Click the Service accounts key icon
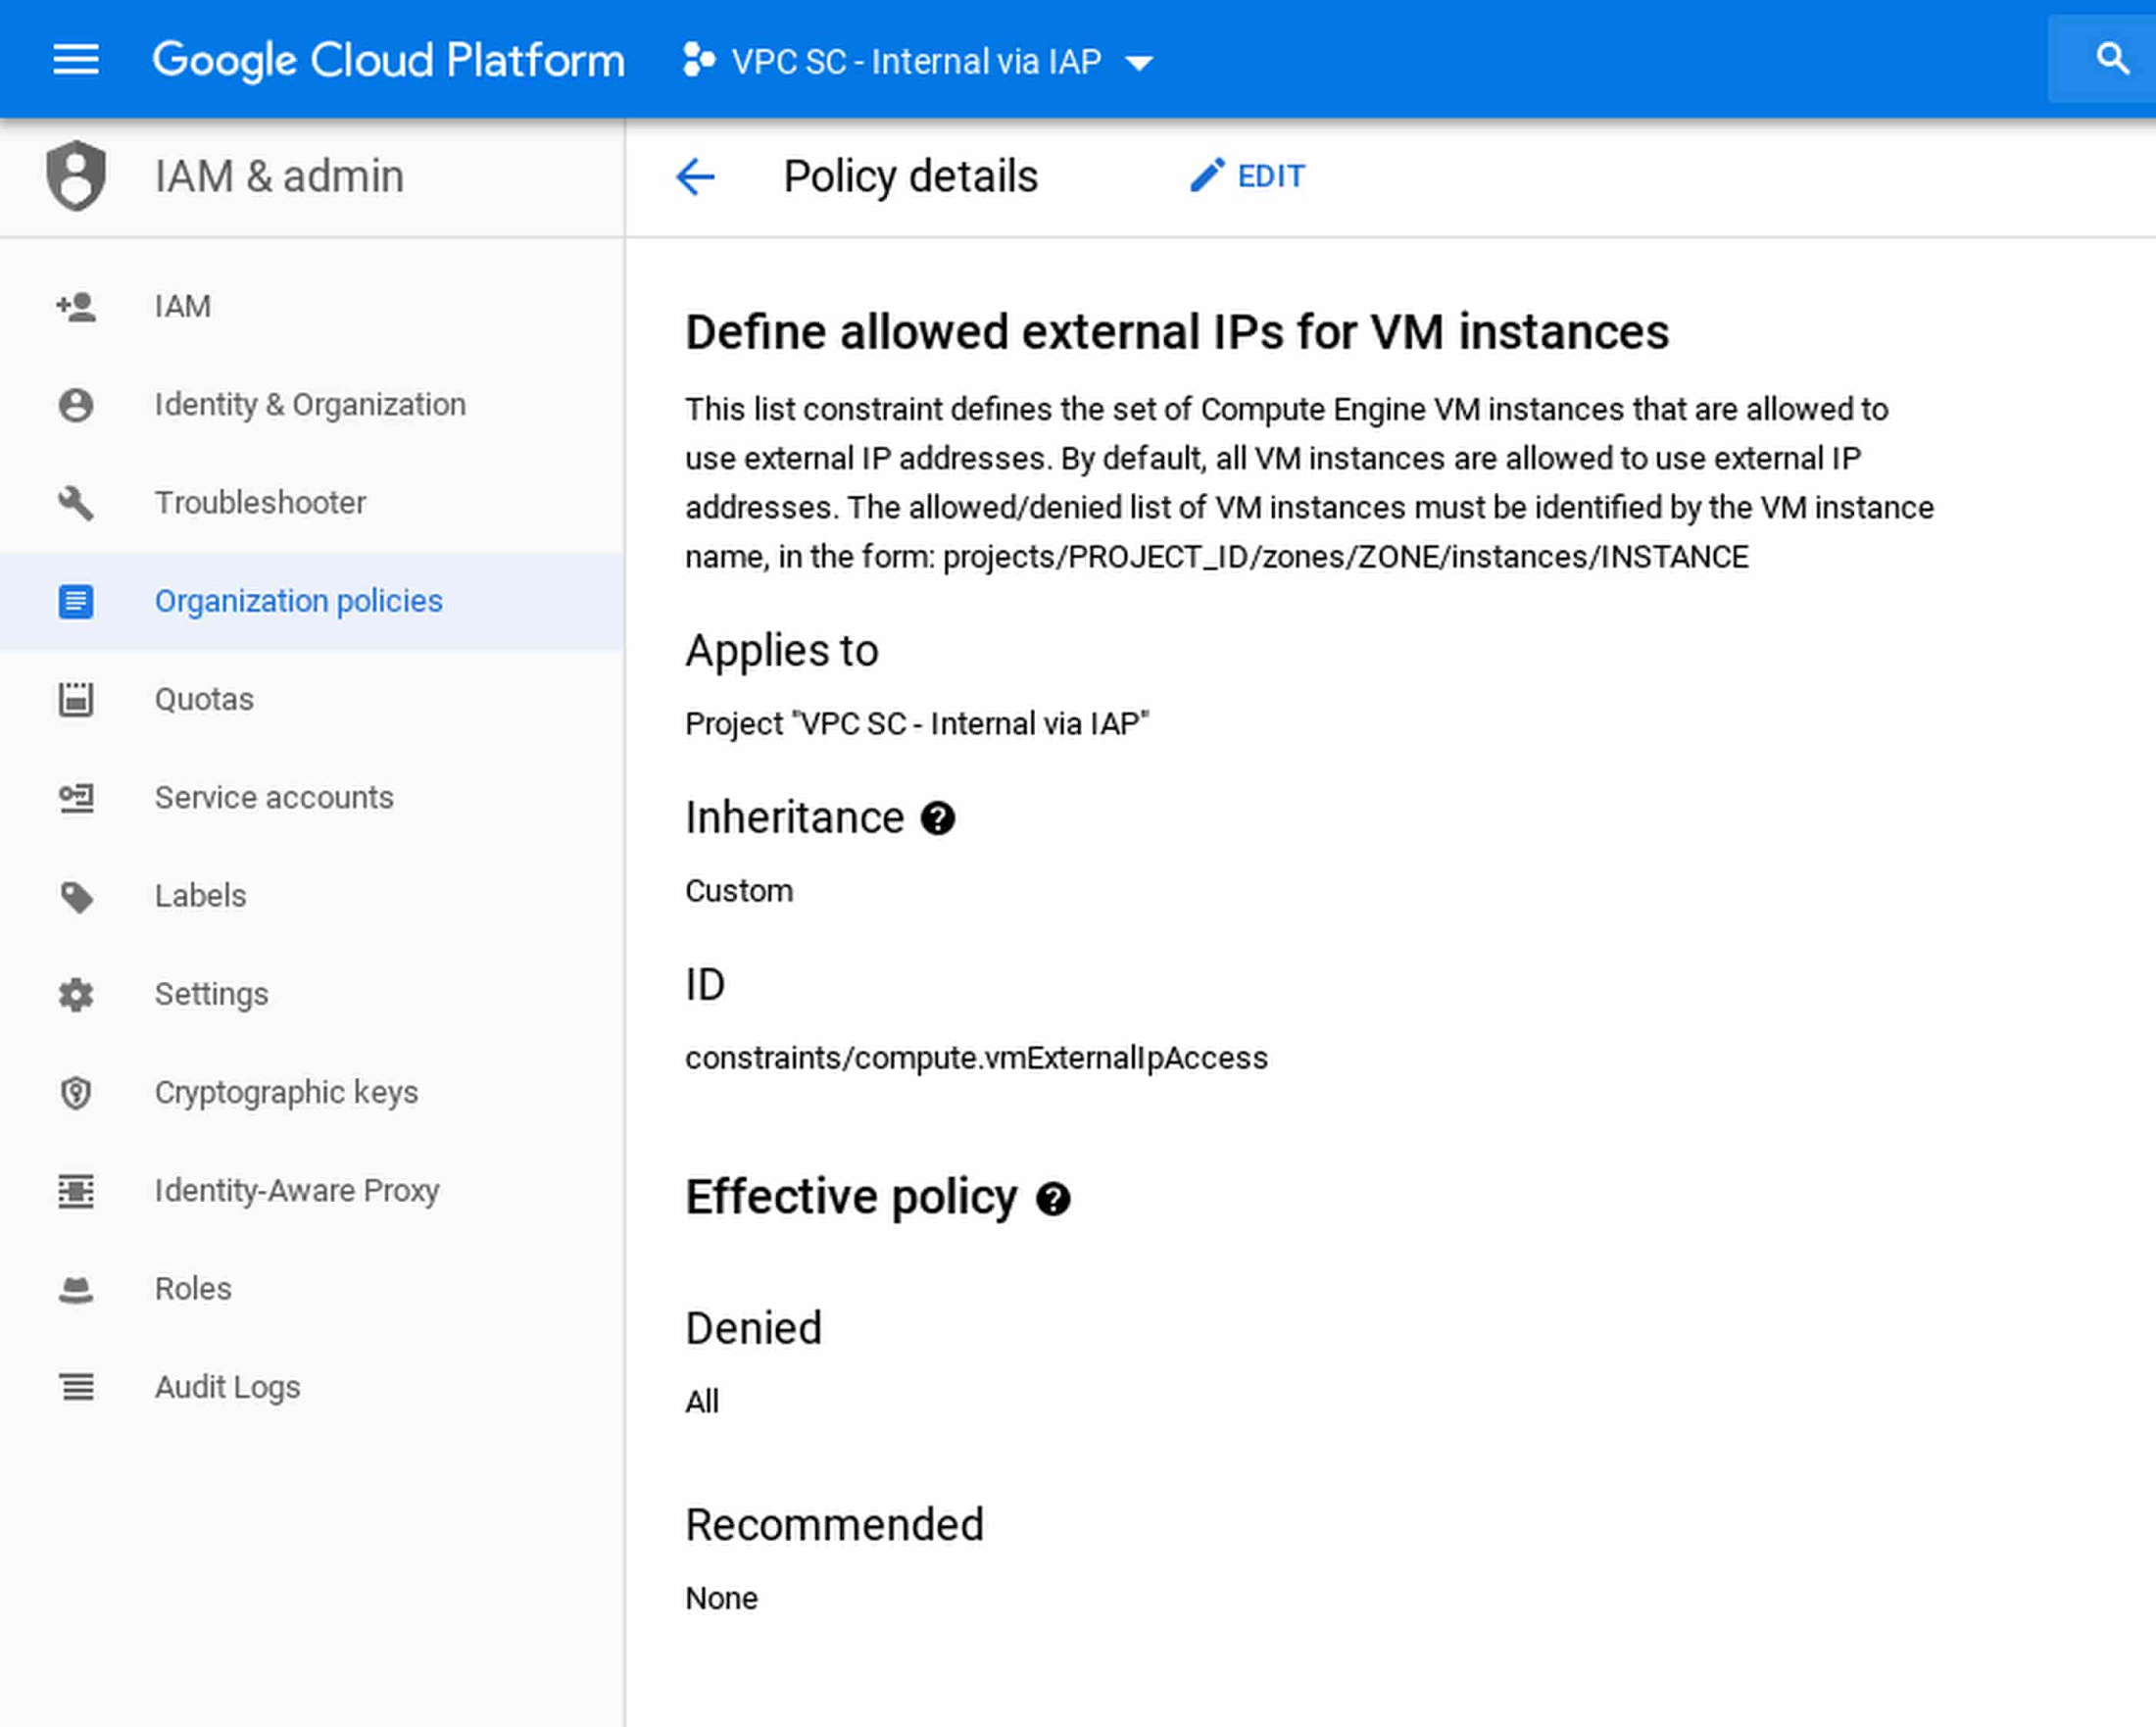Image resolution: width=2156 pixels, height=1727 pixels. pyautogui.click(x=76, y=797)
